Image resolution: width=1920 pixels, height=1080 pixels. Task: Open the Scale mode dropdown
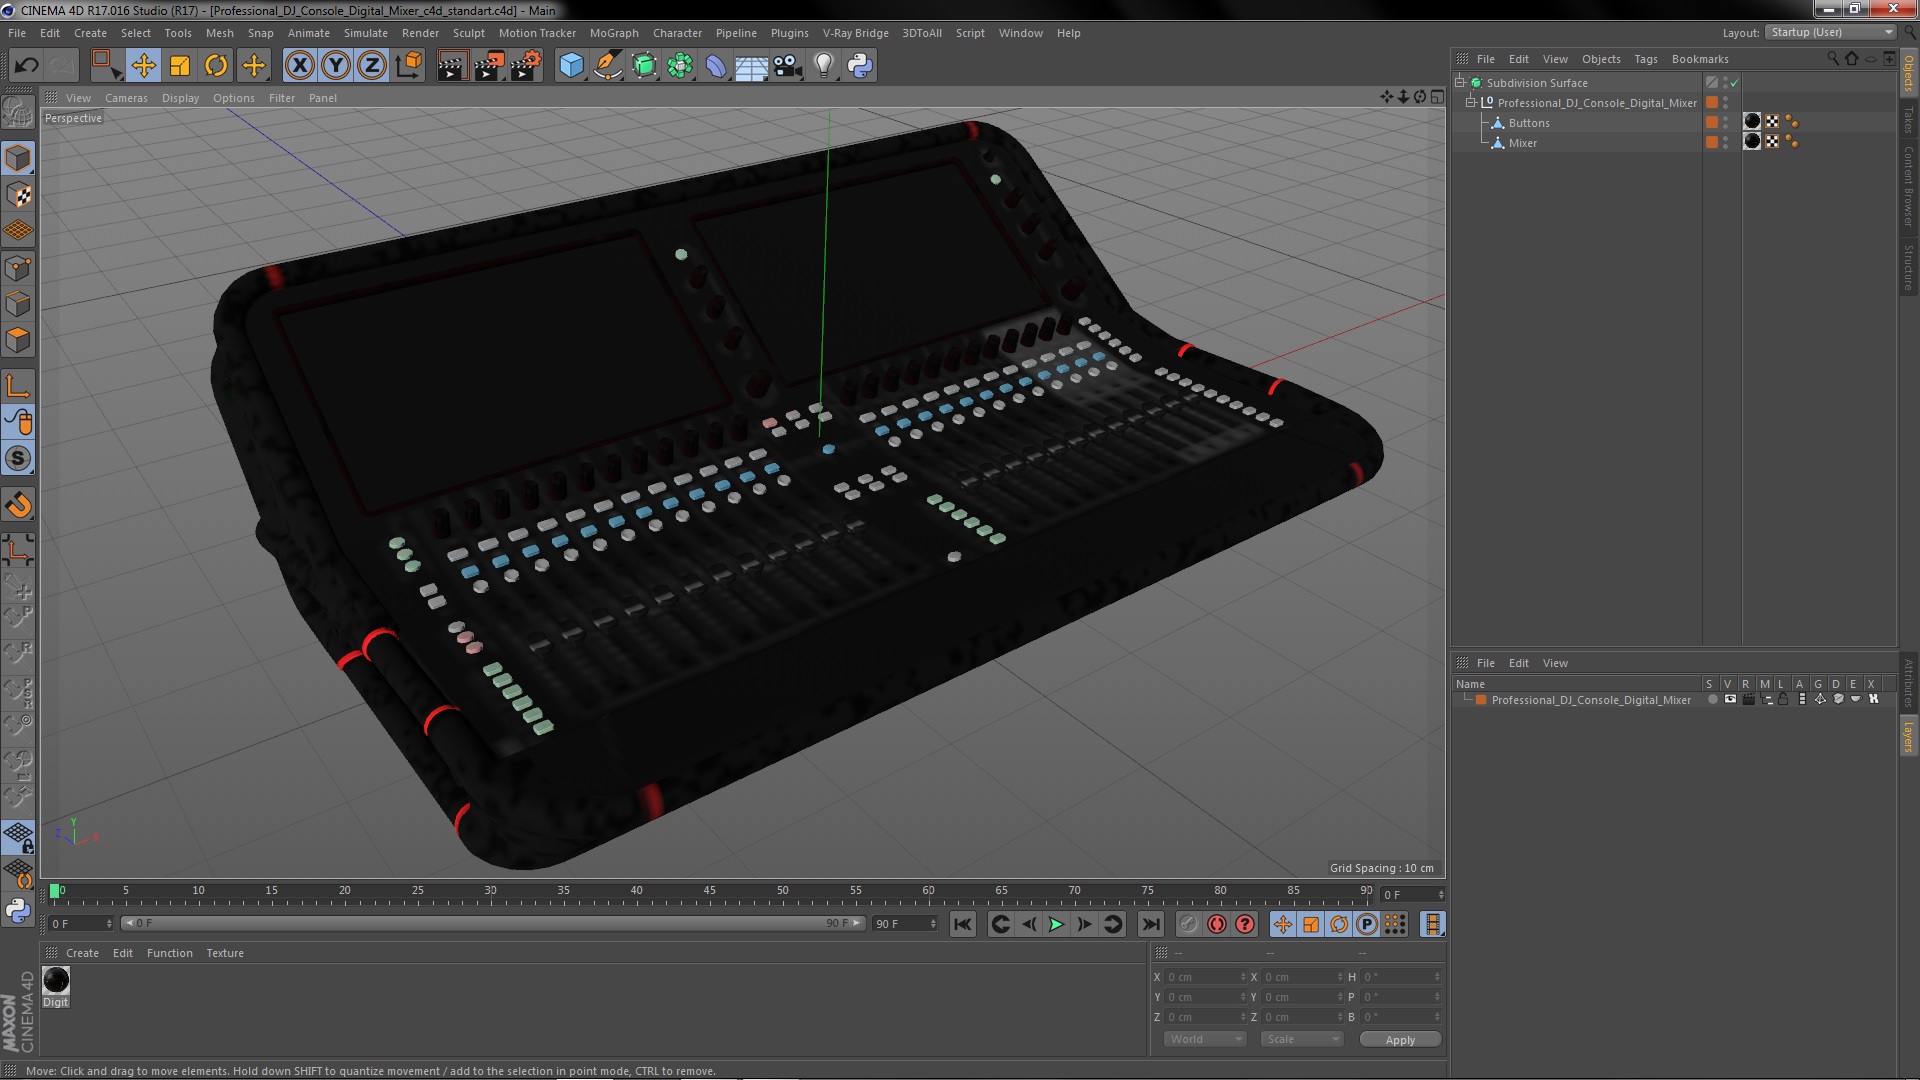click(x=1301, y=1039)
